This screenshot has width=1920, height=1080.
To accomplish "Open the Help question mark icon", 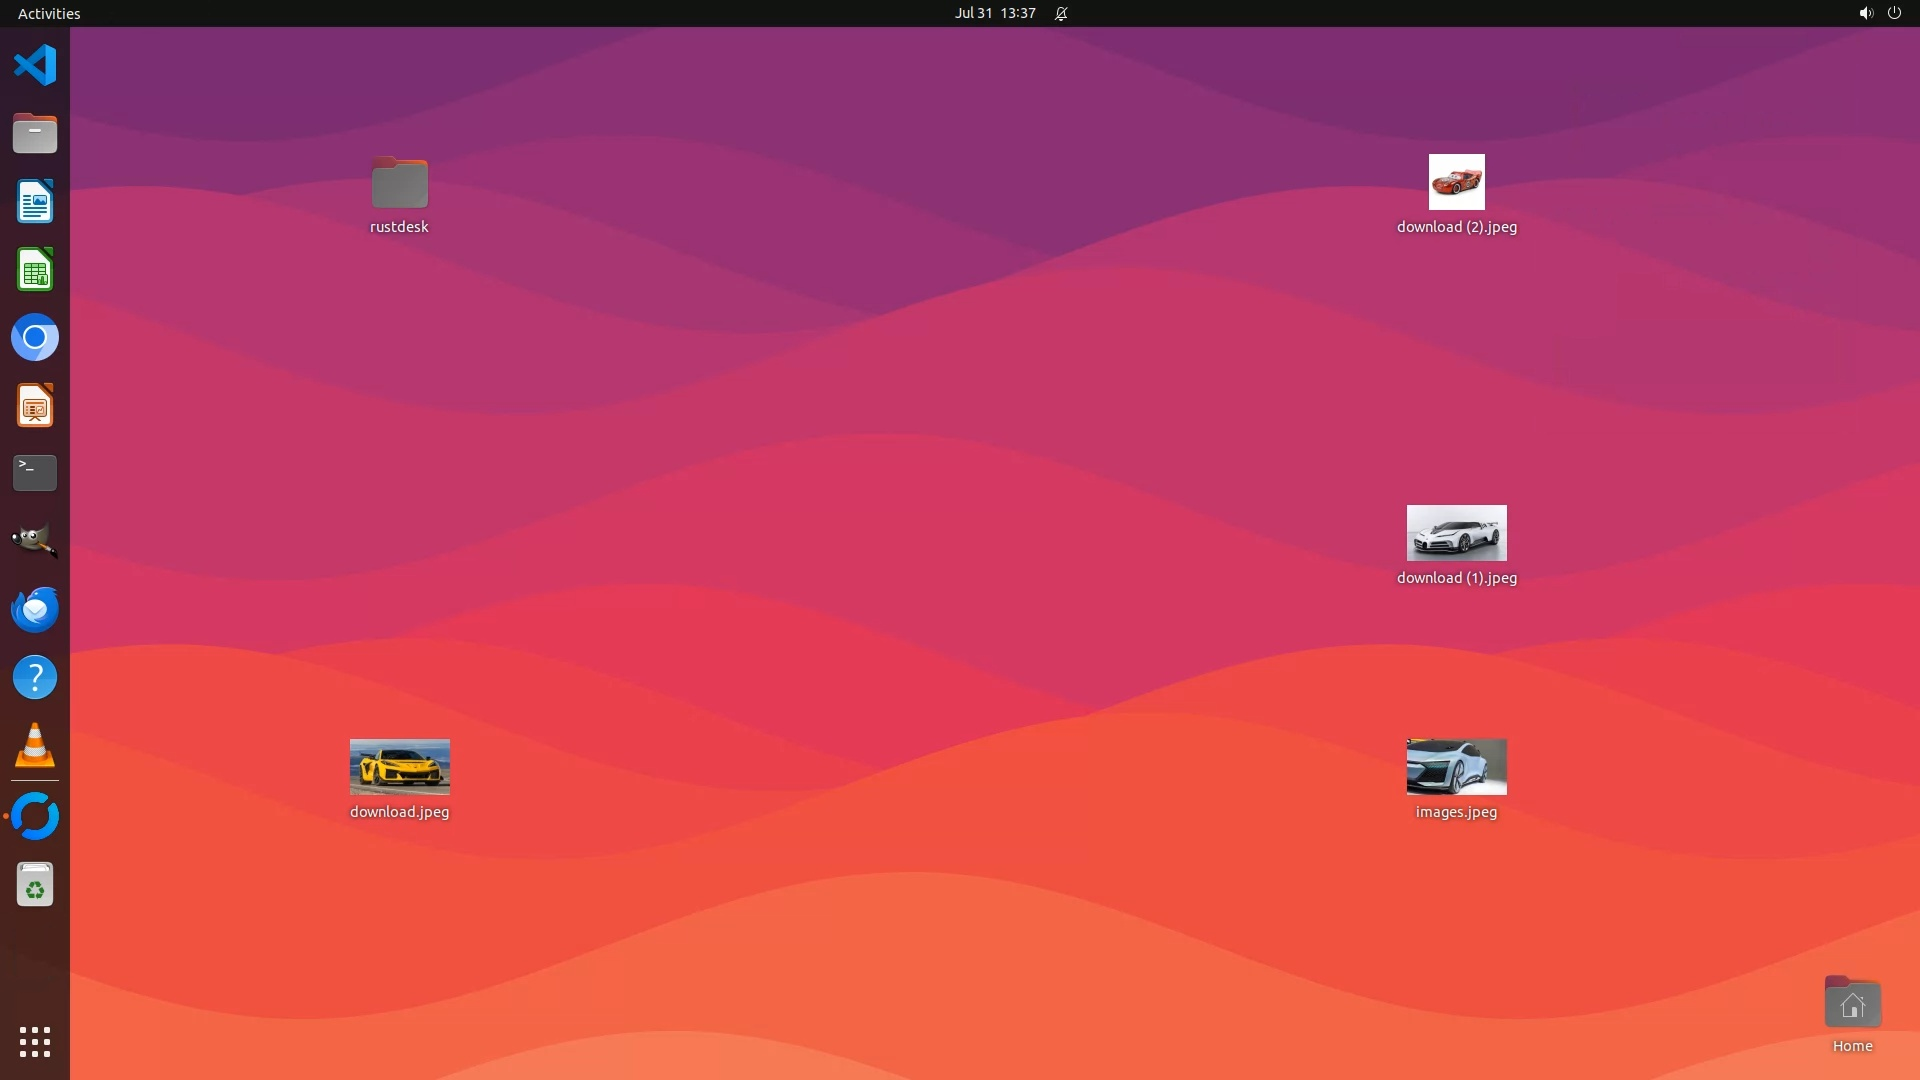I will point(35,678).
